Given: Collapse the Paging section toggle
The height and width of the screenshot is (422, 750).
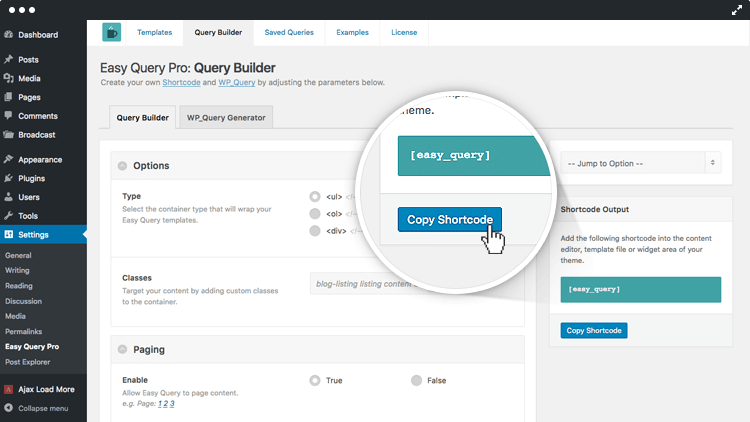Looking at the screenshot, I should pos(122,349).
